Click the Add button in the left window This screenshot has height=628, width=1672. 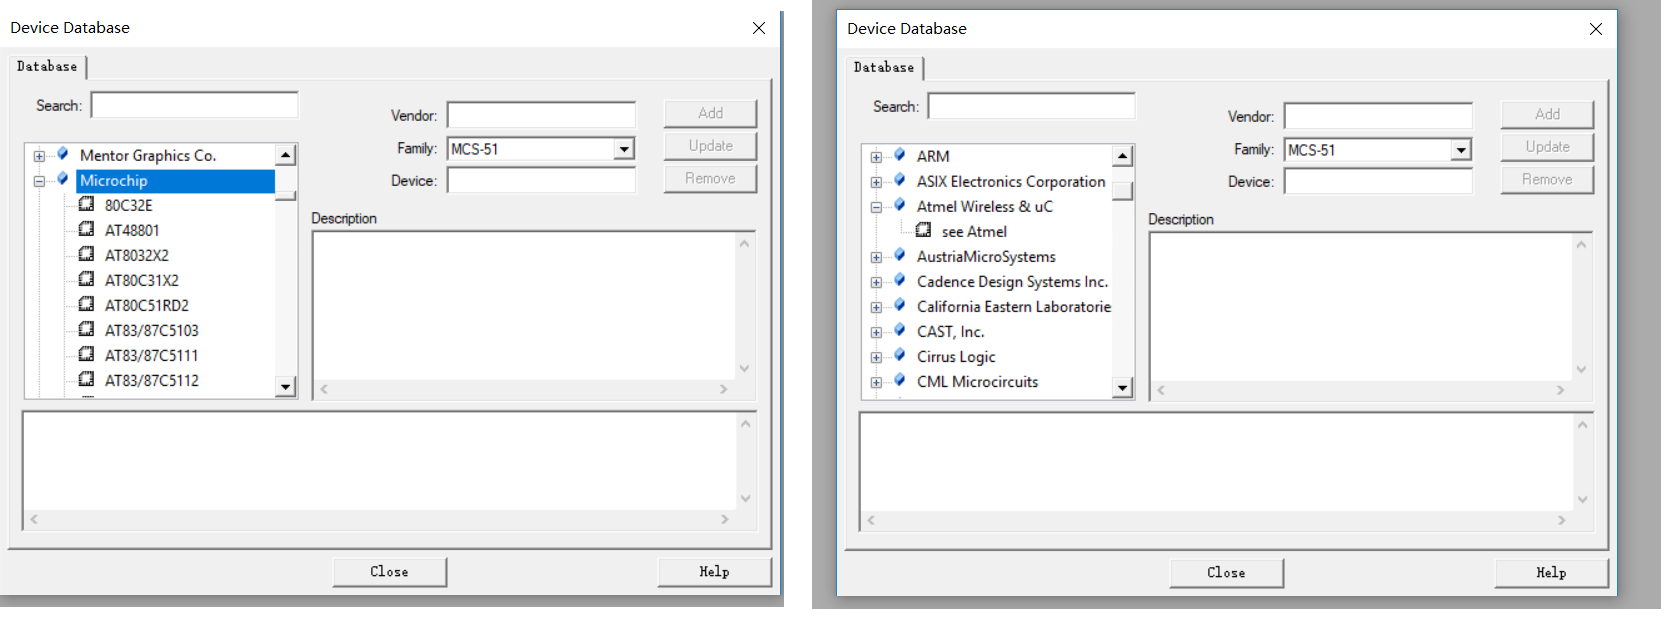pyautogui.click(x=710, y=113)
